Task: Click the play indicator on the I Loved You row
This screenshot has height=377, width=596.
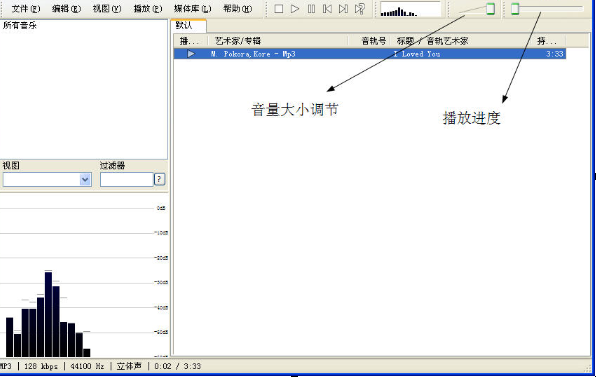Action: [191, 54]
